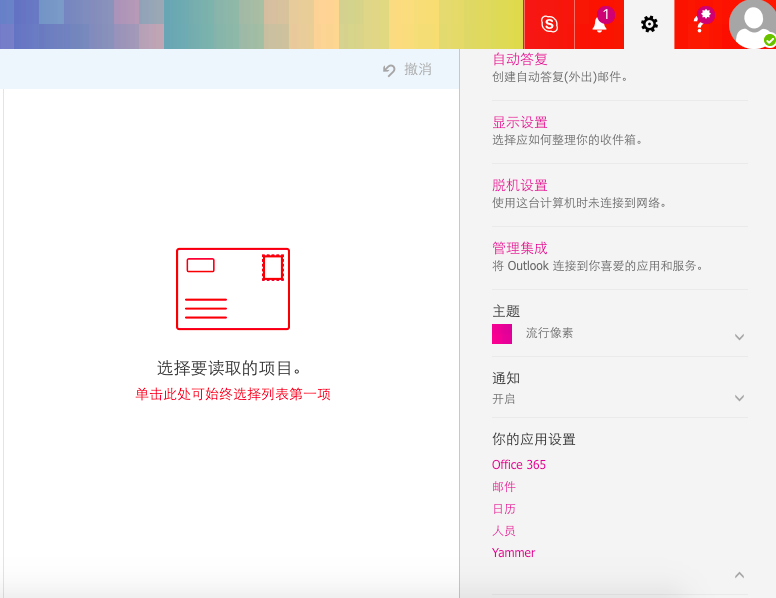Click the undo arrow icon

click(389, 70)
